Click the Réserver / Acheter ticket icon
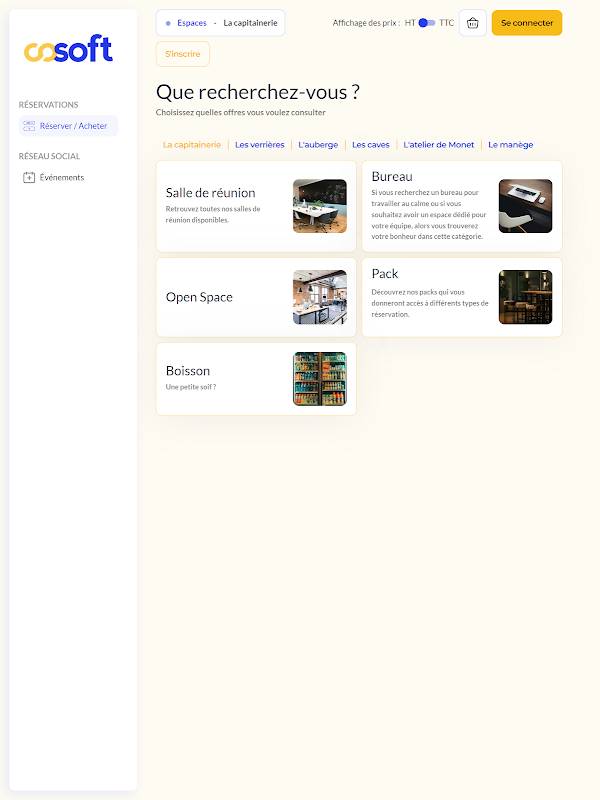 29,126
